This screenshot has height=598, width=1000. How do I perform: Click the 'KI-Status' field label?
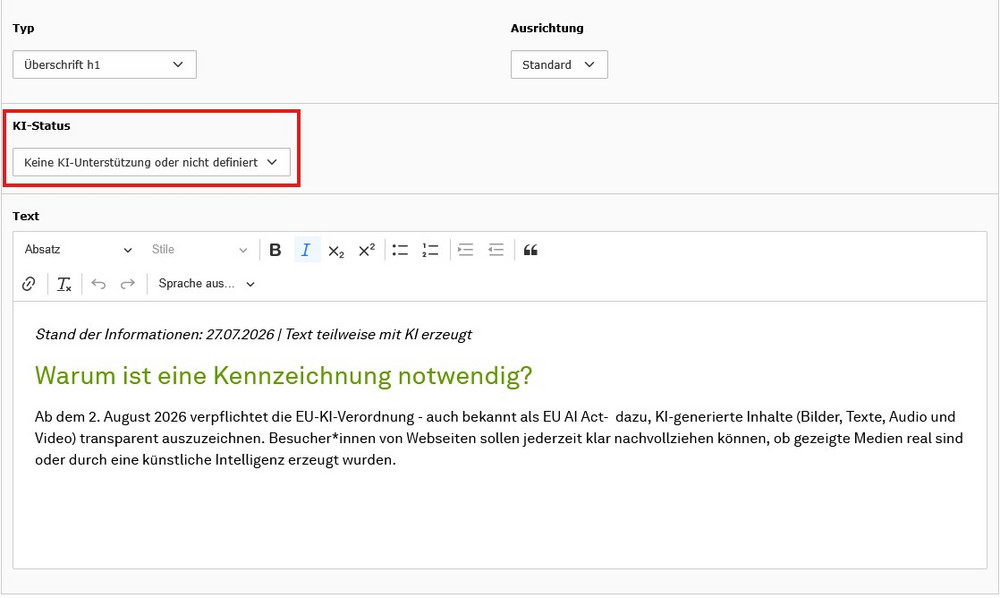point(41,126)
